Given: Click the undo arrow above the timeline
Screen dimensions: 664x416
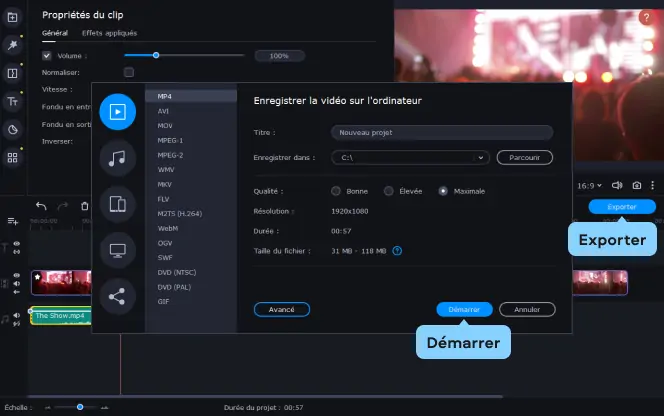Looking at the screenshot, I should pyautogui.click(x=41, y=206).
